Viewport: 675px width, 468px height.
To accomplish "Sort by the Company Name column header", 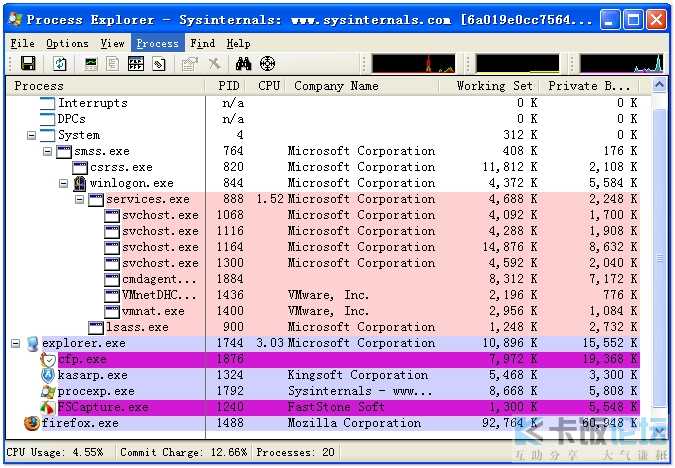I will pos(362,86).
